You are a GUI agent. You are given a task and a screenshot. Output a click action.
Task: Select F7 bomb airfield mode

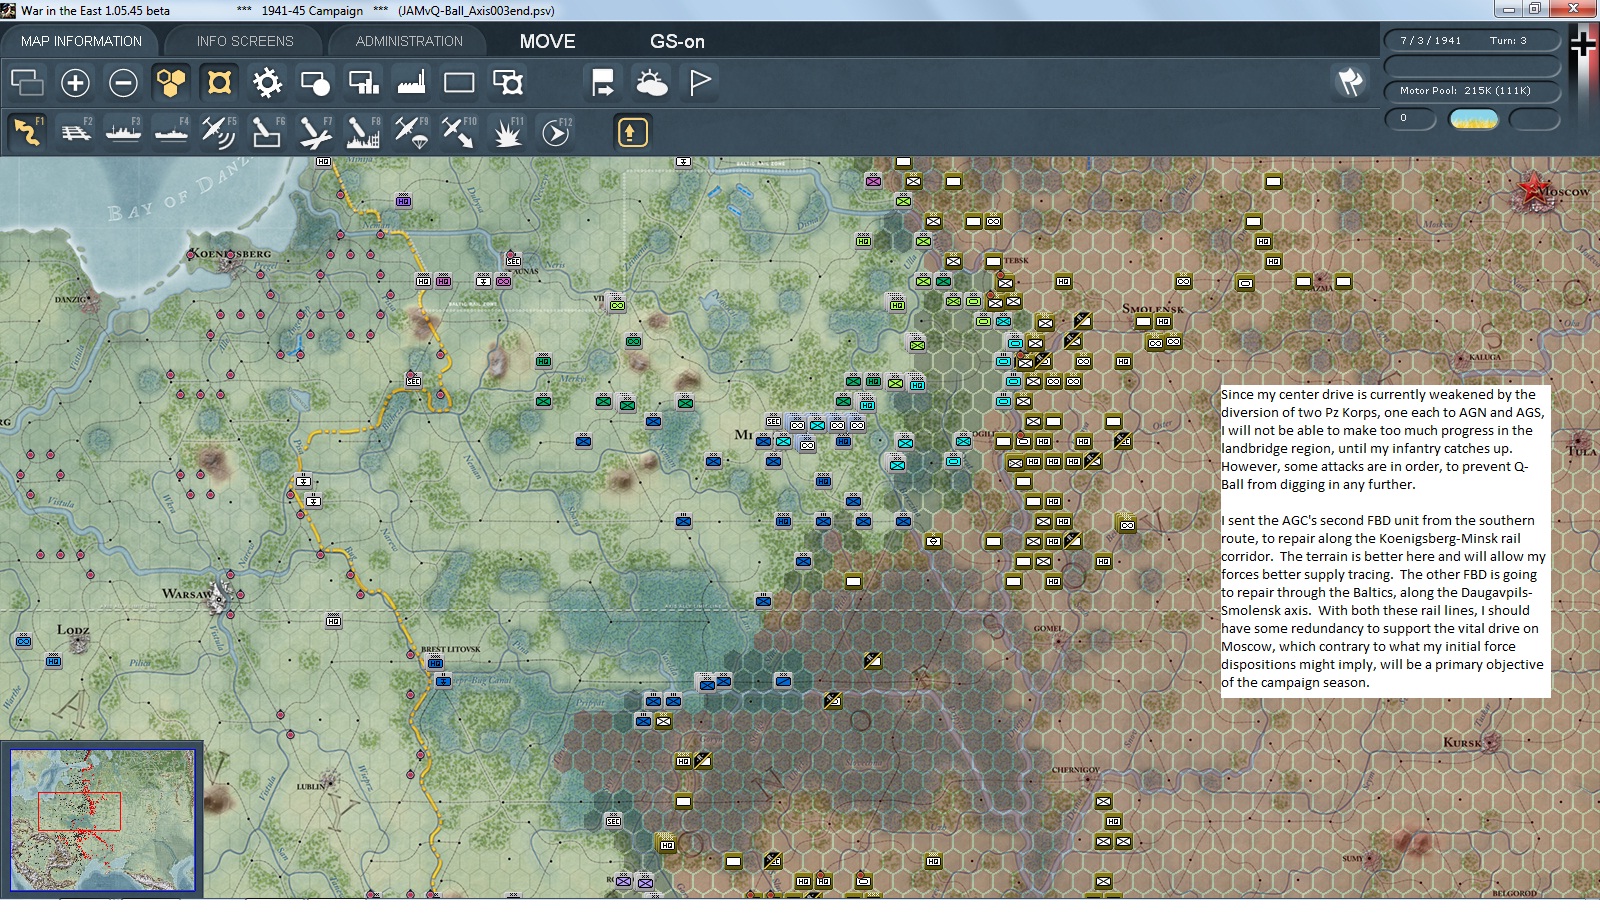(315, 132)
